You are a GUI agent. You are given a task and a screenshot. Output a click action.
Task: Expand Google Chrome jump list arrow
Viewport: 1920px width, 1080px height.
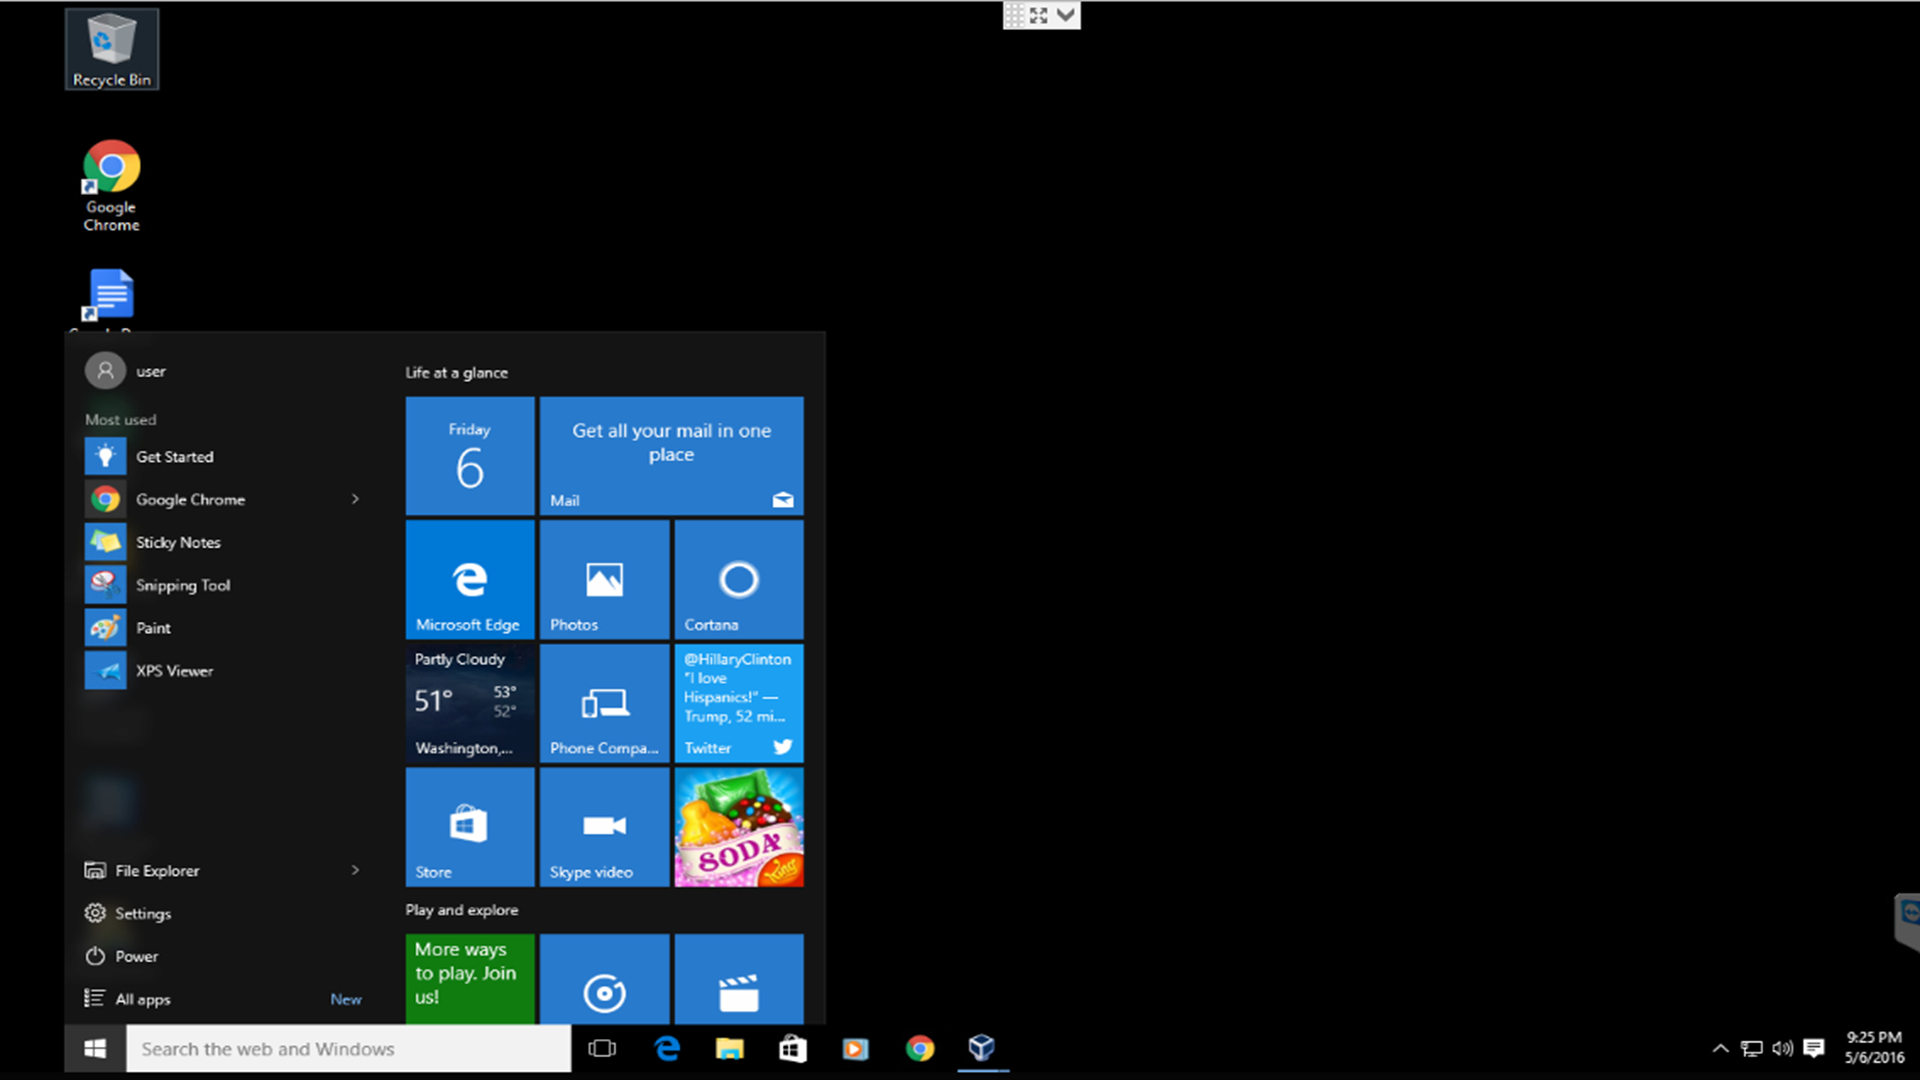coord(355,499)
